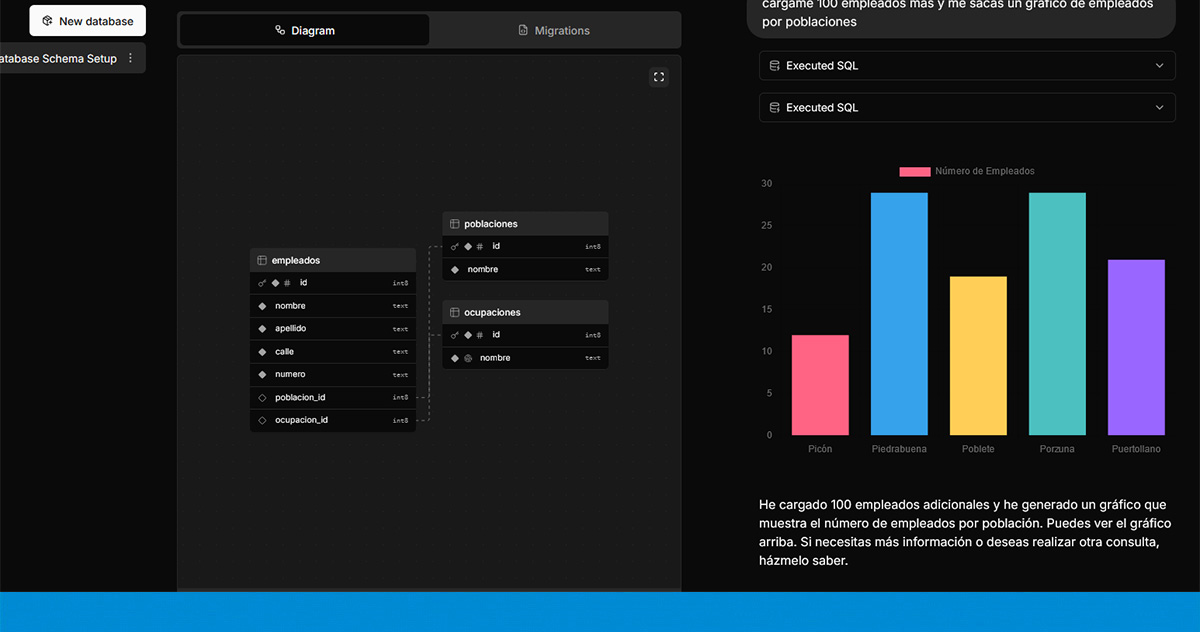This screenshot has width=1200, height=632.
Task: Click the fullscreen icon in the diagram canvas
Action: (x=658, y=77)
